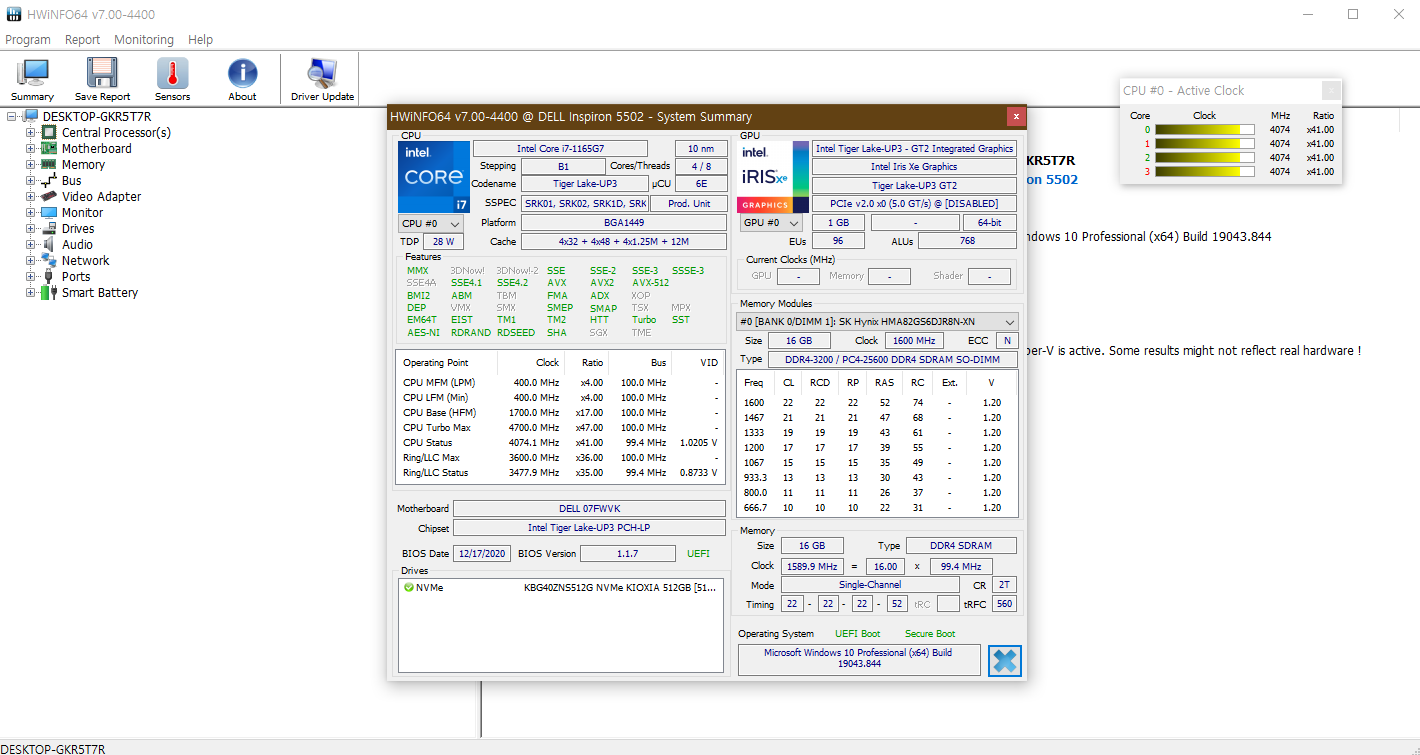Expand the Motherboard tree node
Viewport: 1420px width, 755px height.
30,148
